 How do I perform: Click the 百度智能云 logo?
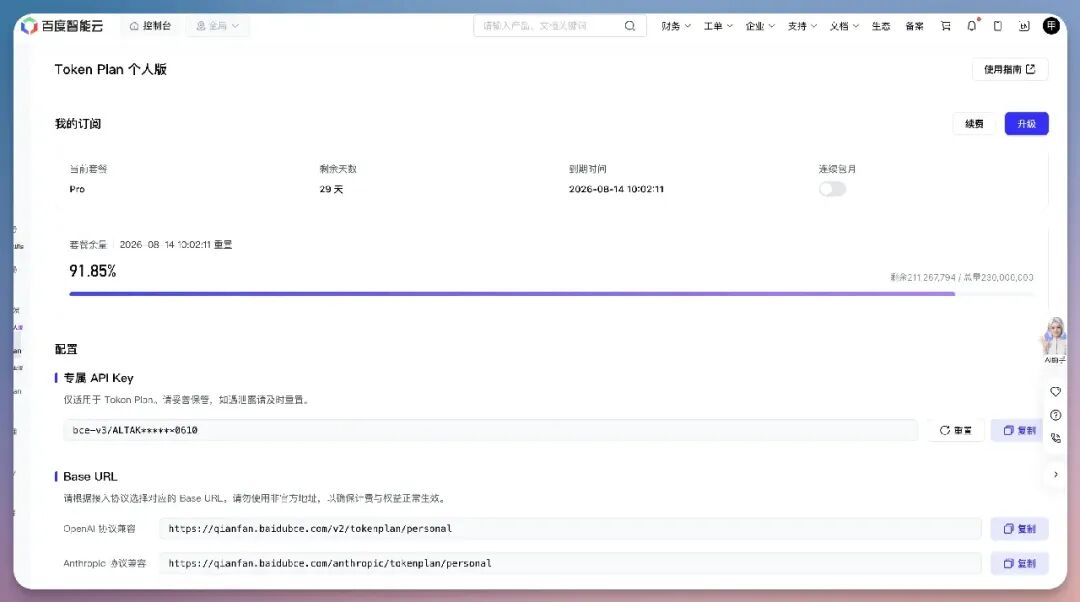point(62,26)
